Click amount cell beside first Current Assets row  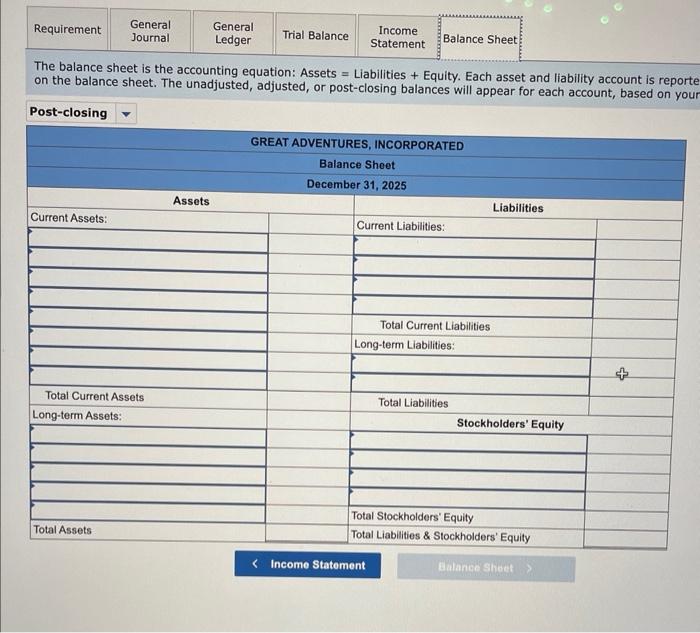coord(311,243)
